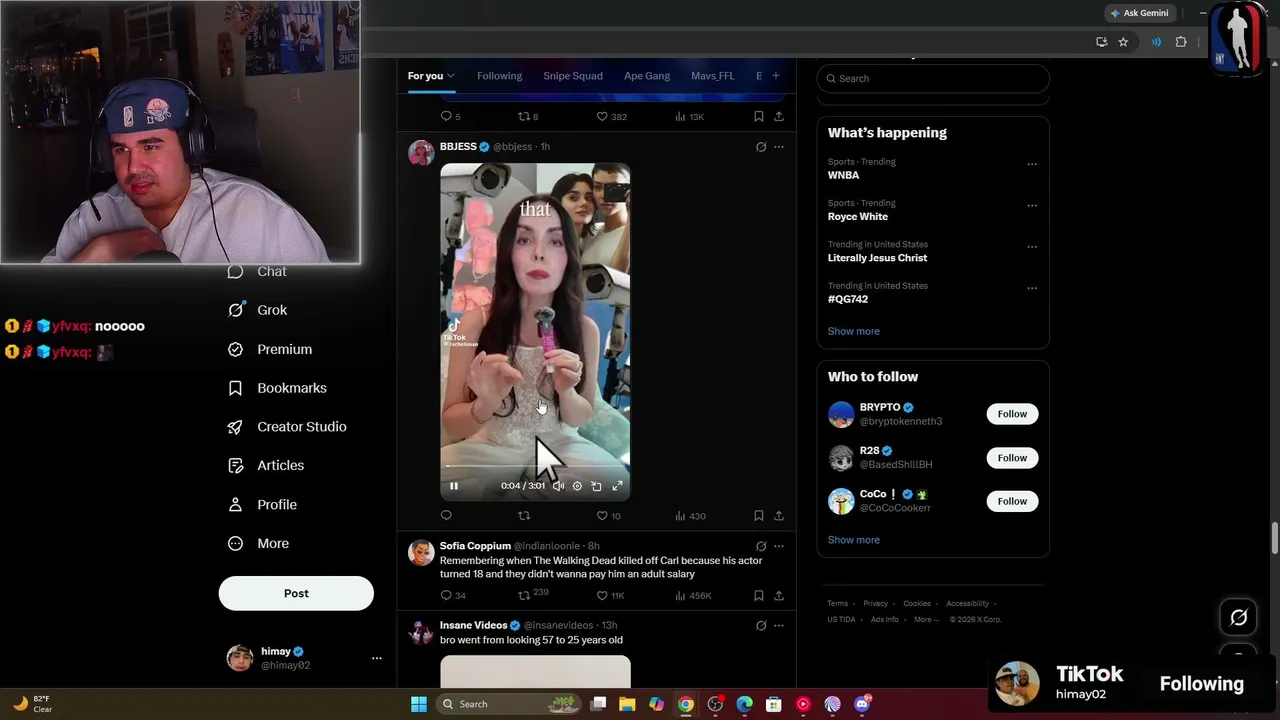Open options for Literally Jesus Christ trend

click(1032, 247)
